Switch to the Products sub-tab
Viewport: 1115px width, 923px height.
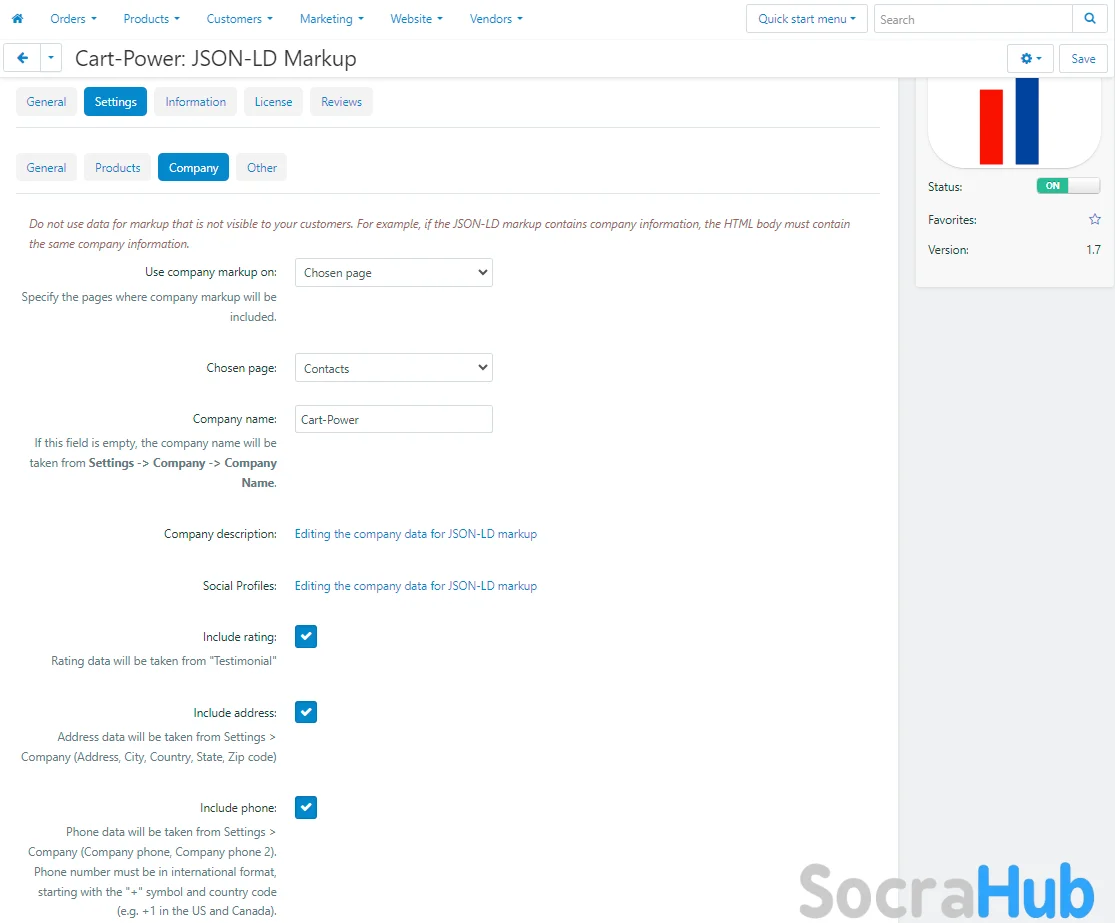pos(117,168)
